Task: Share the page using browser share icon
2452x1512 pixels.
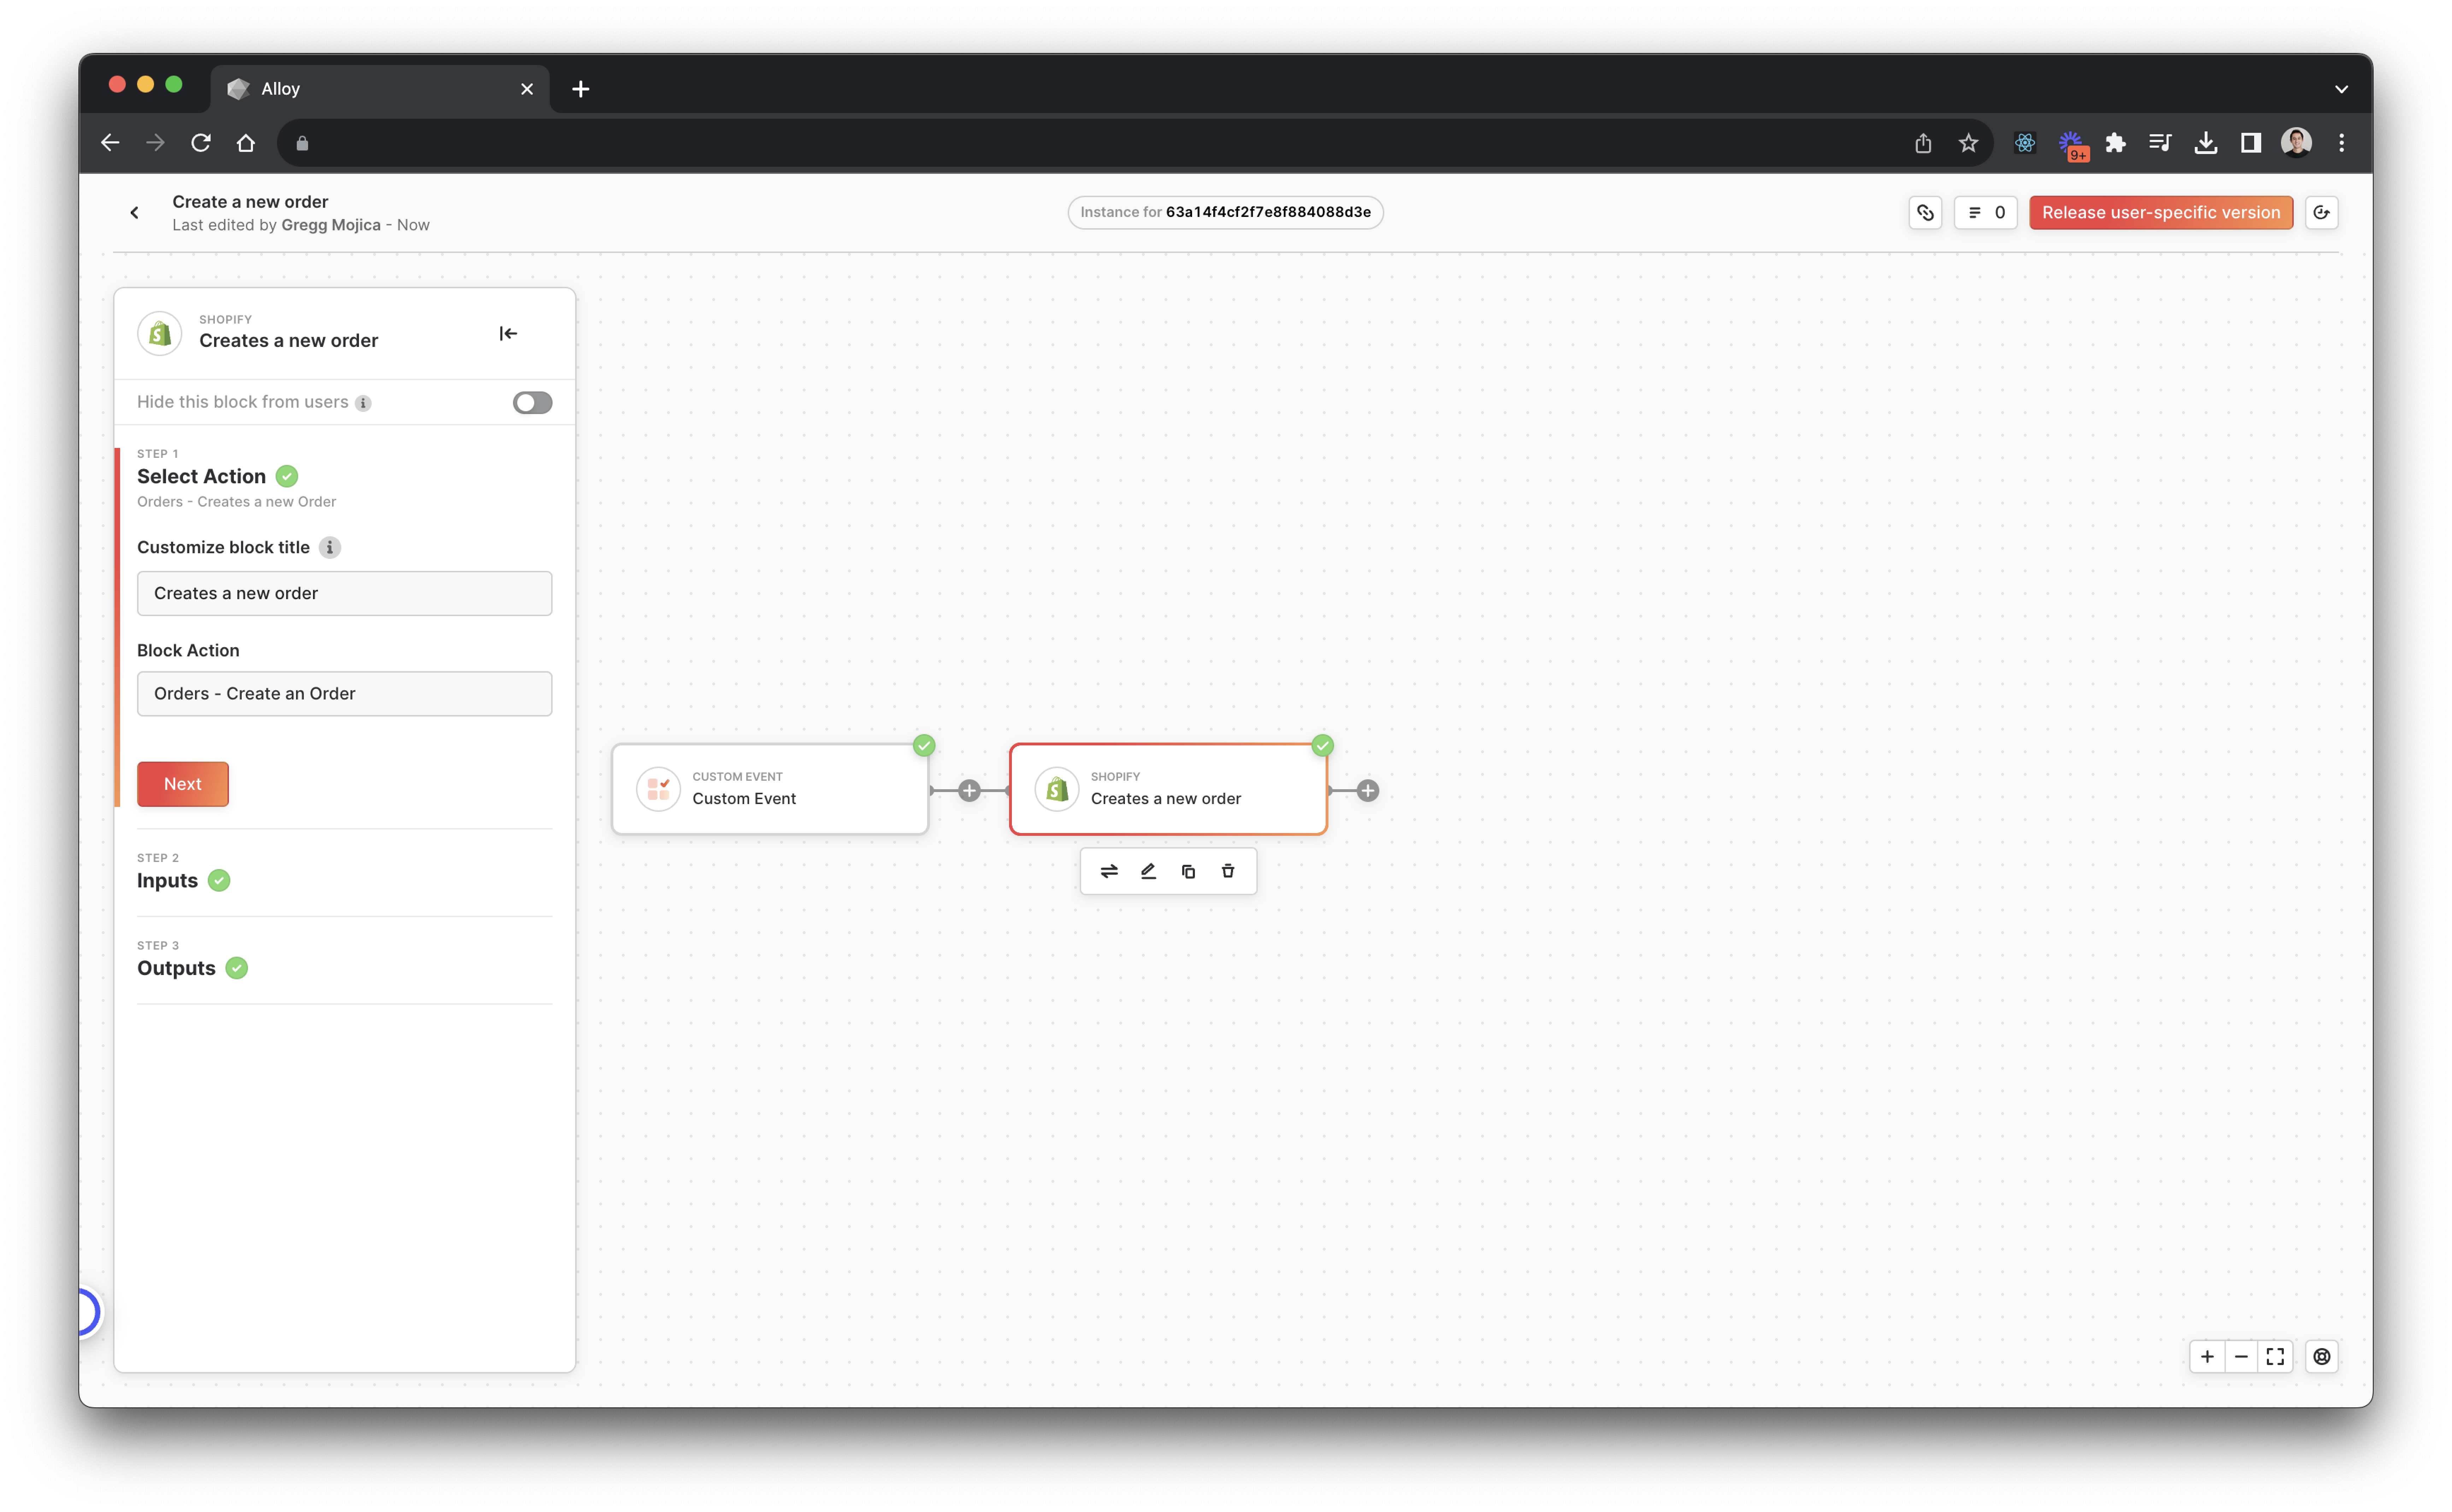Action: click(x=1923, y=143)
